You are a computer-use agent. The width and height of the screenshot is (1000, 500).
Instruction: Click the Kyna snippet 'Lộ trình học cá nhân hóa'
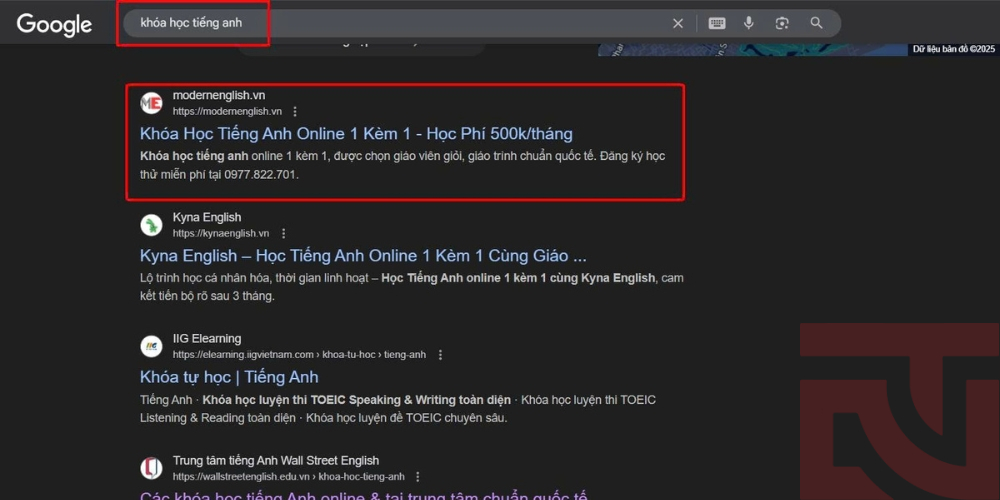pyautogui.click(x=412, y=288)
